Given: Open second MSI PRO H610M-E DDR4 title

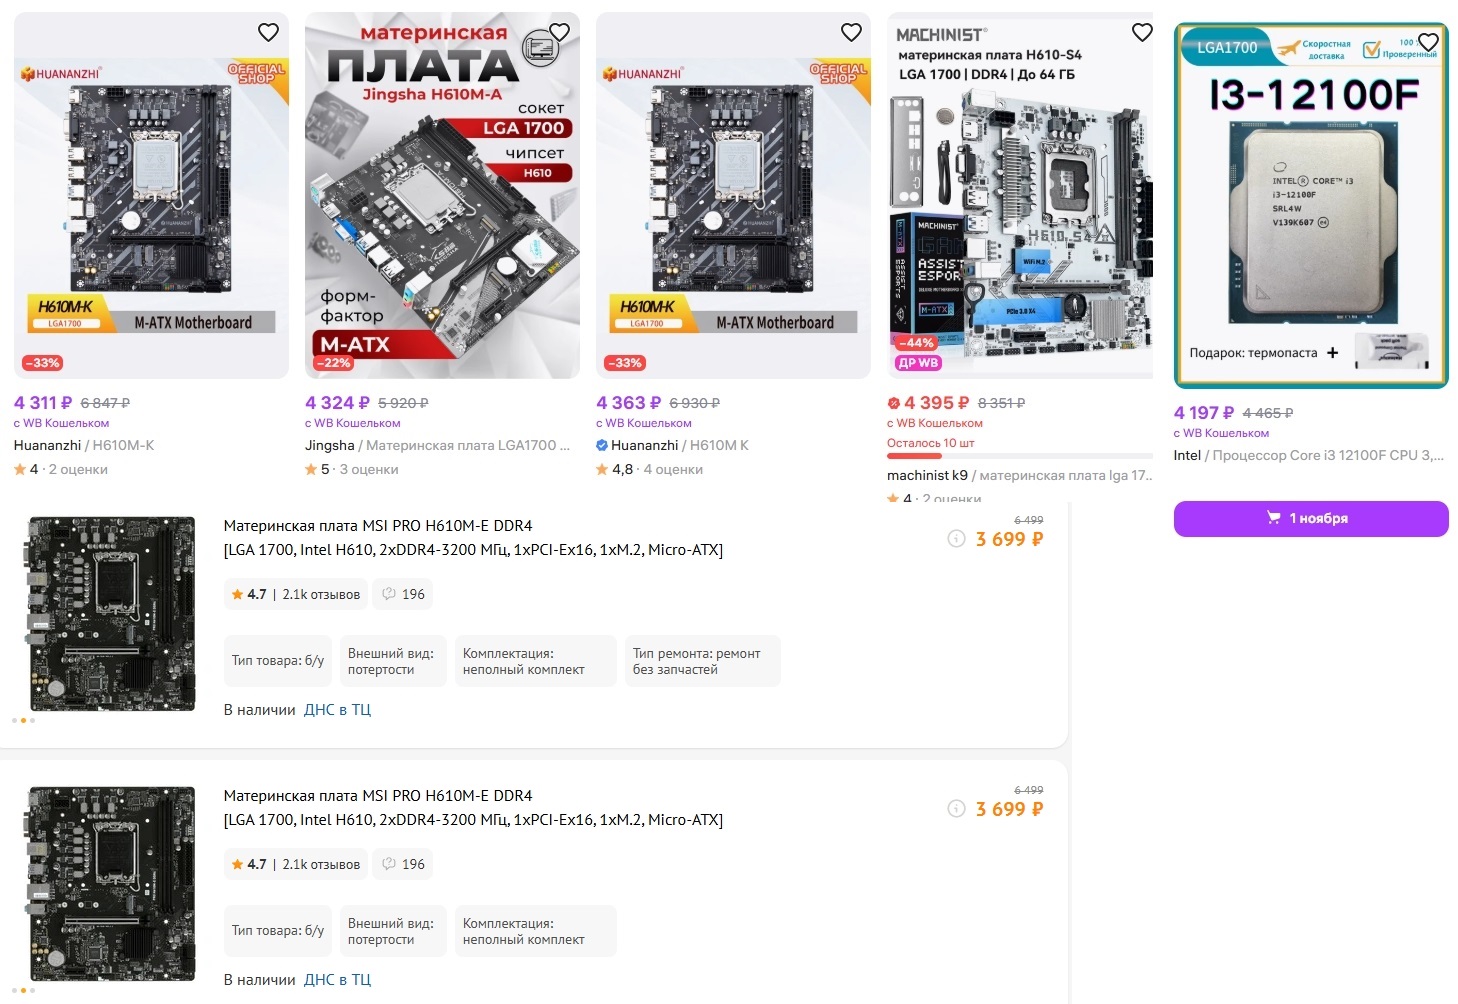Looking at the screenshot, I should (473, 808).
